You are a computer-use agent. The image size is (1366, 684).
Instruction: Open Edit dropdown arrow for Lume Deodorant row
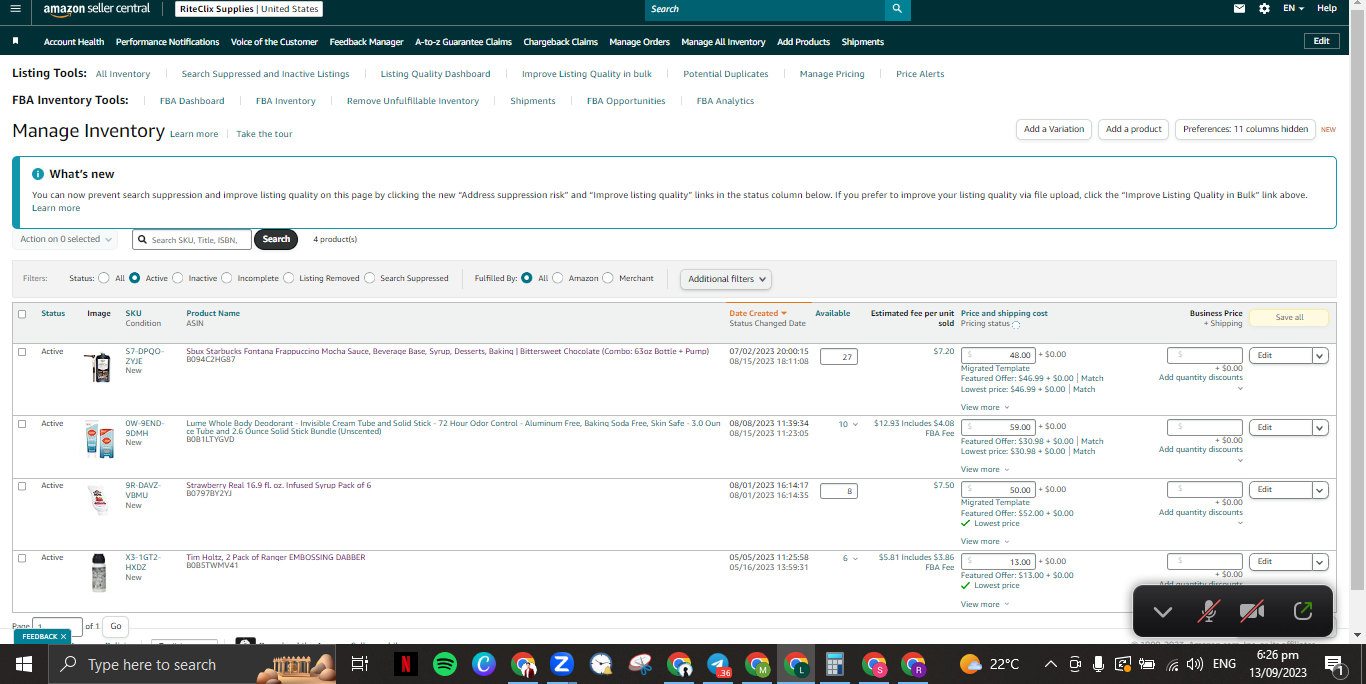[1320, 428]
